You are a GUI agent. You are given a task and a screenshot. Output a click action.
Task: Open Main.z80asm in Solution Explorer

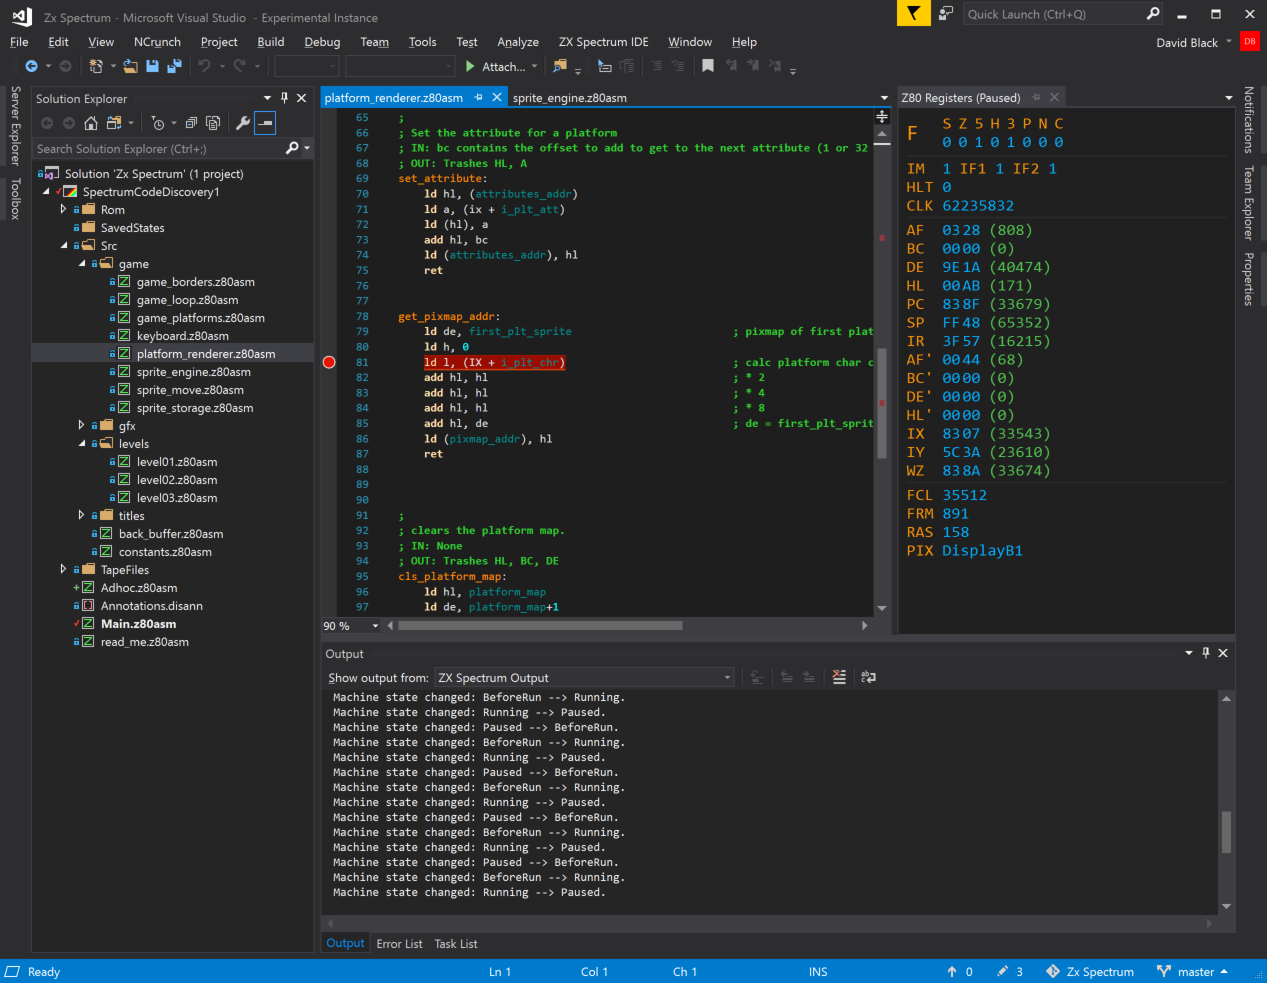tap(138, 624)
